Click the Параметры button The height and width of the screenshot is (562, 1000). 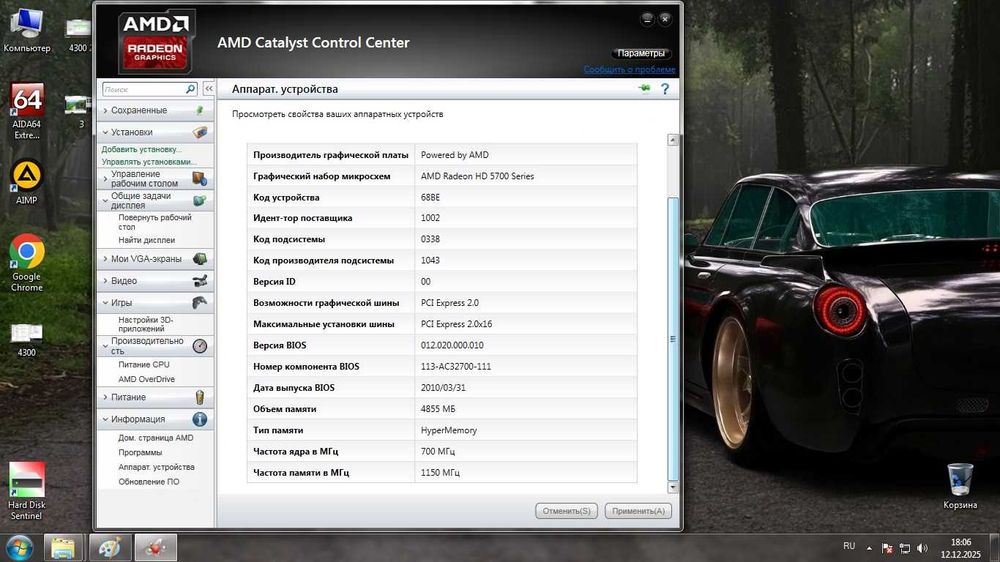point(641,54)
